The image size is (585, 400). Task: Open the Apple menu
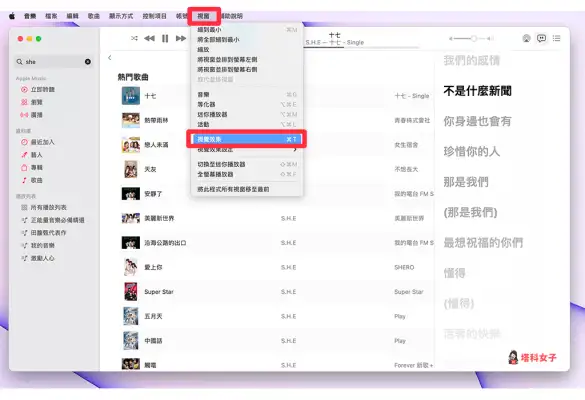(x=12, y=16)
